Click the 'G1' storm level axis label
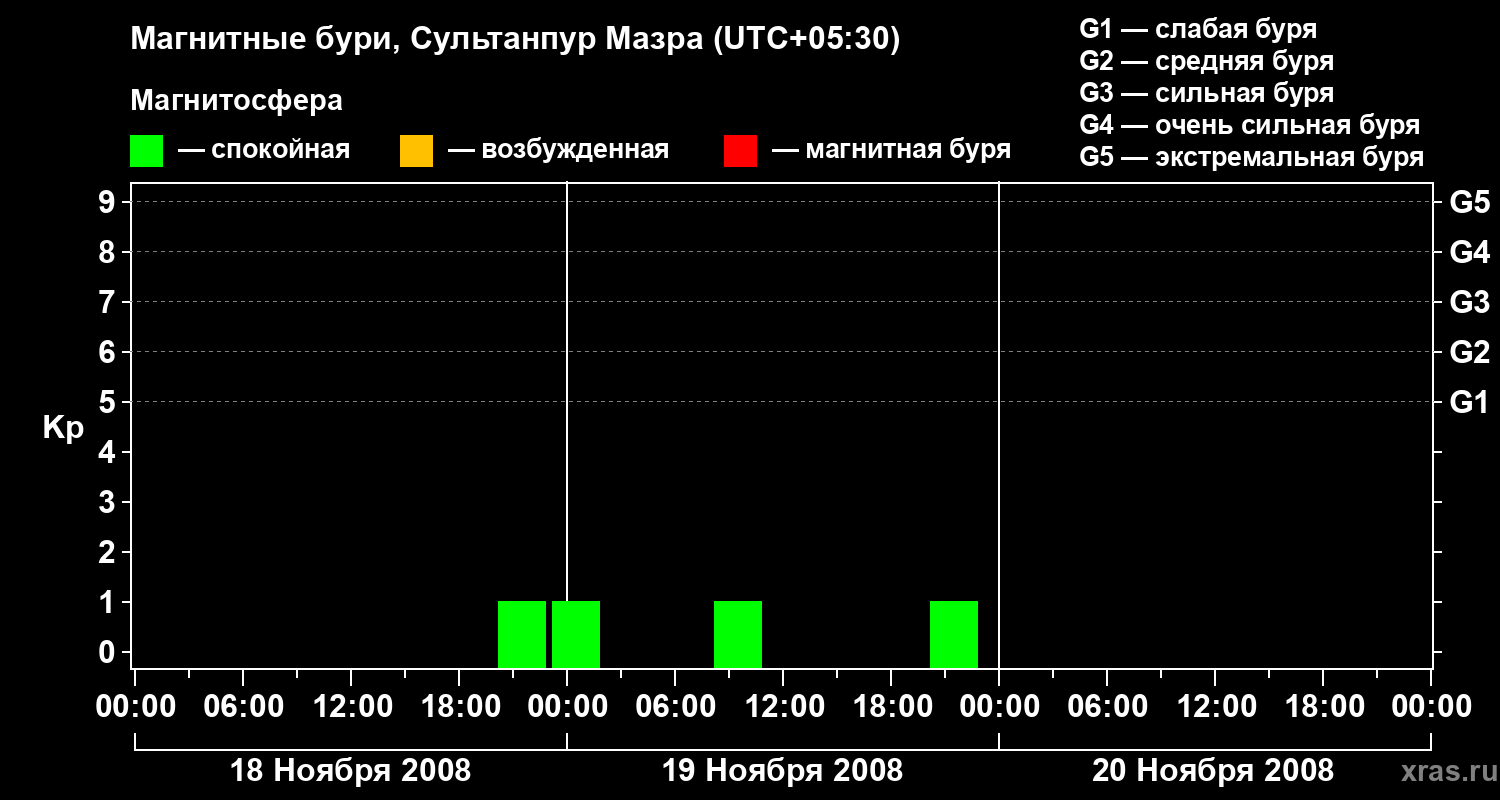Viewport: 1500px width, 800px height. [x=1469, y=402]
